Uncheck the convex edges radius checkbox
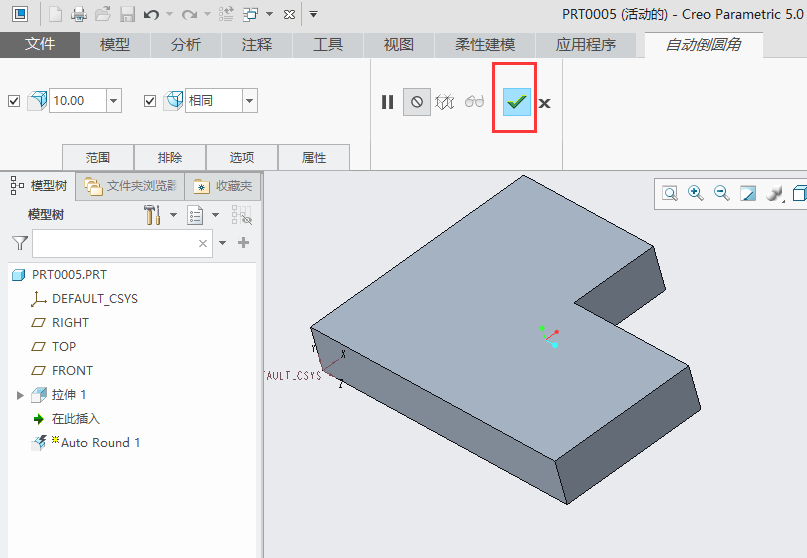Image resolution: width=807 pixels, height=558 pixels. (x=14, y=101)
